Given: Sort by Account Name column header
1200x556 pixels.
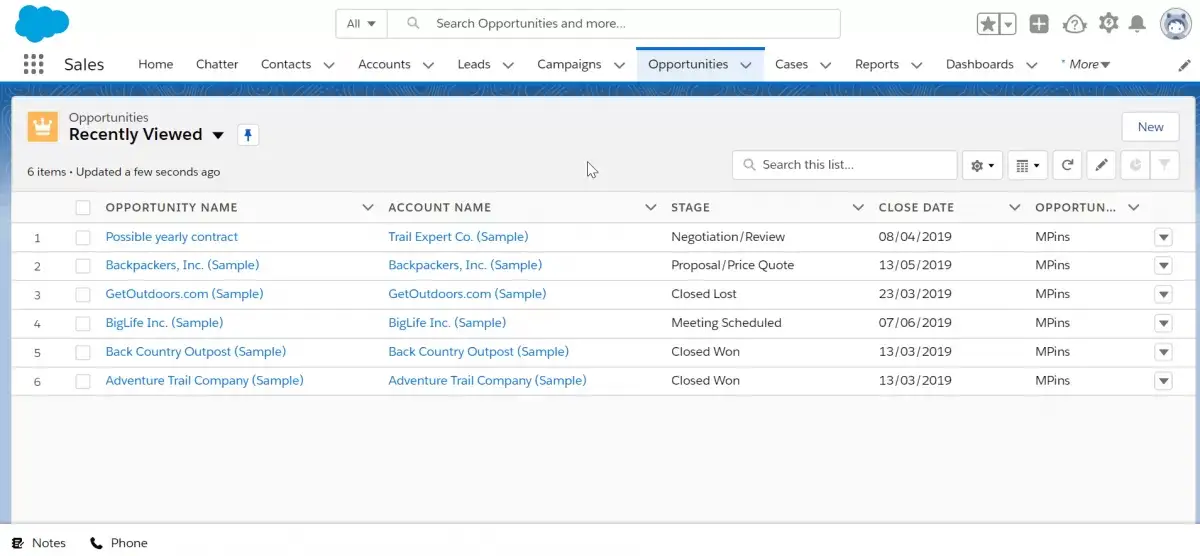Looking at the screenshot, I should click(x=439, y=208).
